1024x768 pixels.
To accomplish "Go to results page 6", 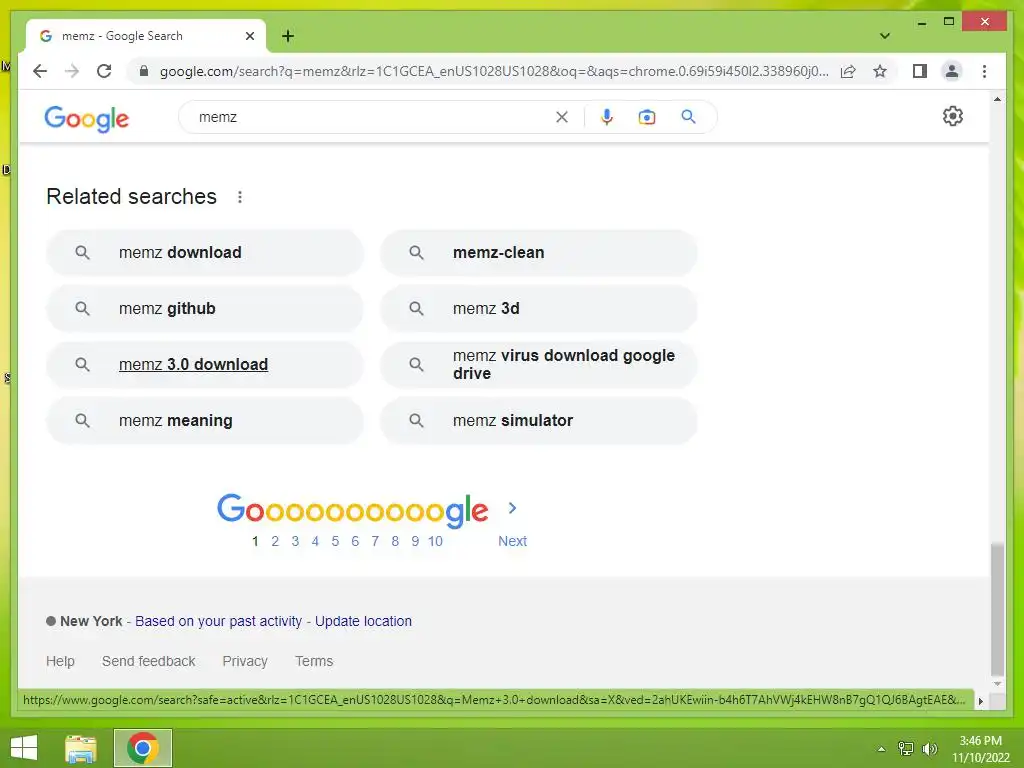I will click(355, 541).
